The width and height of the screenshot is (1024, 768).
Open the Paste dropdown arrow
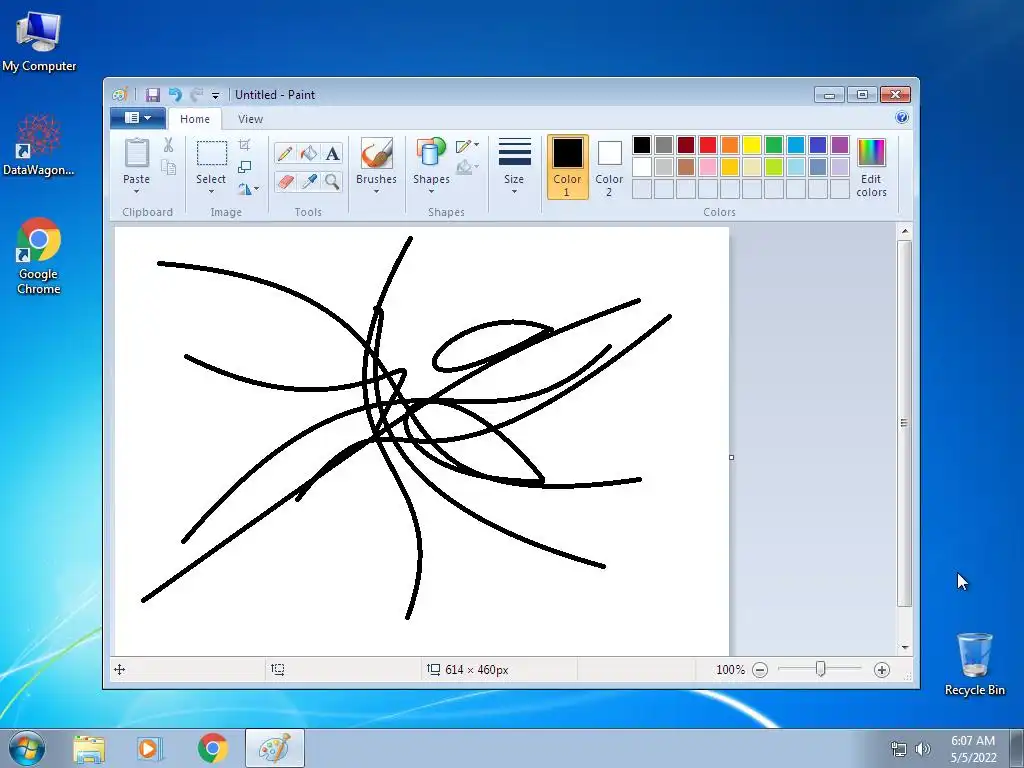pyautogui.click(x=136, y=191)
